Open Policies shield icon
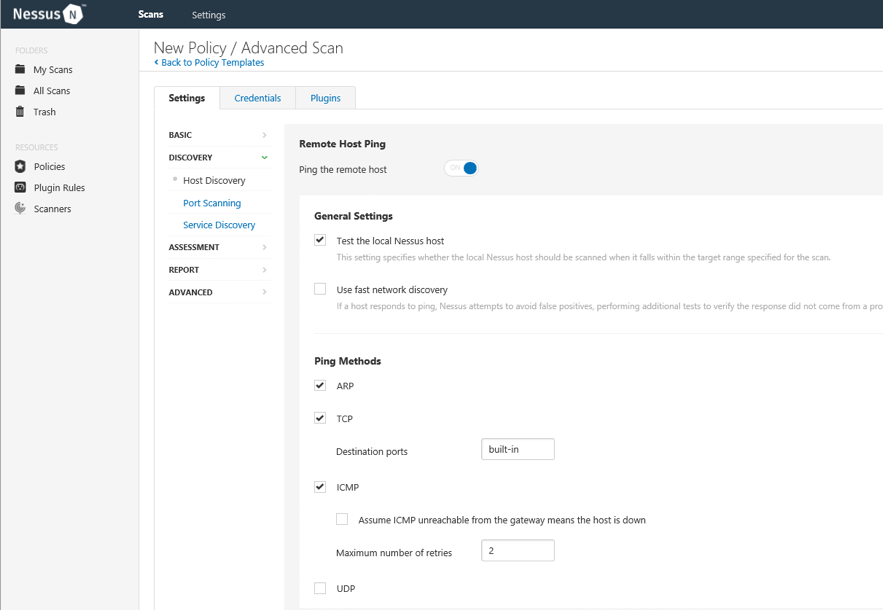Image resolution: width=883 pixels, height=610 pixels. [20, 166]
